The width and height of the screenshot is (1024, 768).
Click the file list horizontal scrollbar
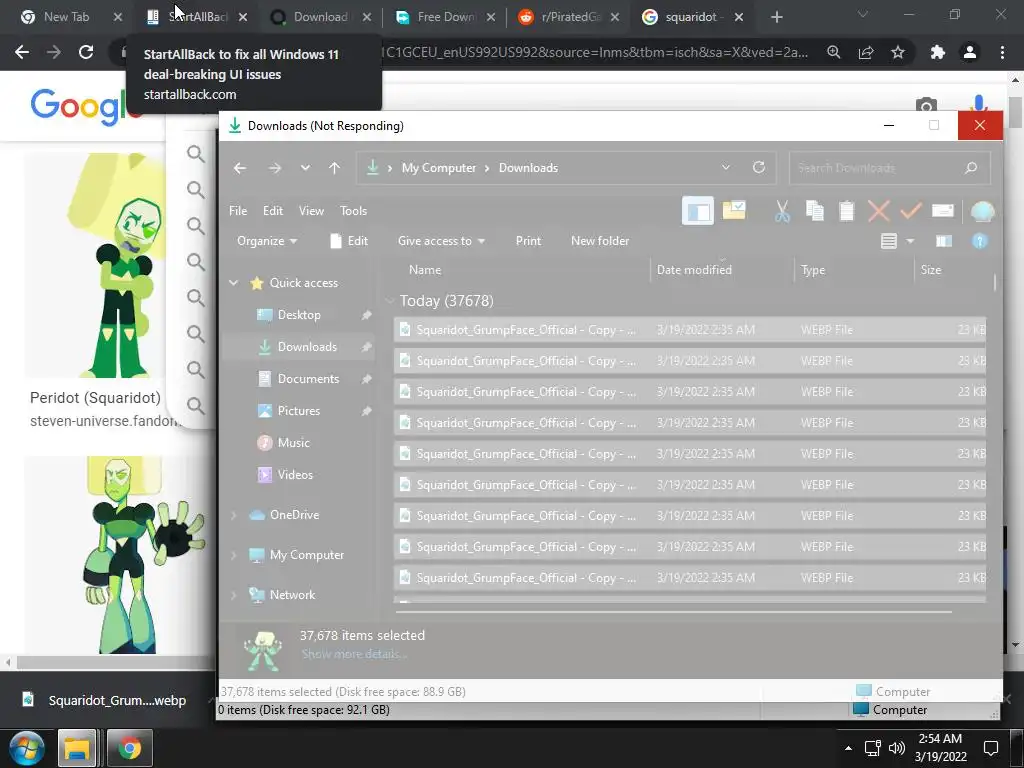[673, 612]
